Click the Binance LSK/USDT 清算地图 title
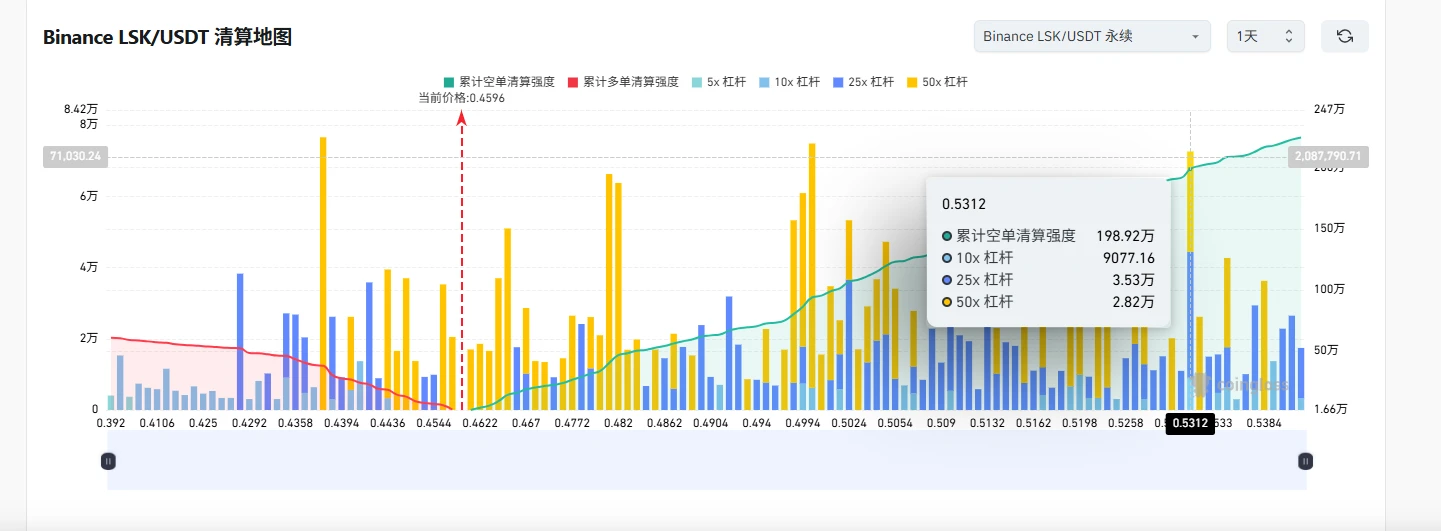1441x531 pixels. pyautogui.click(x=167, y=38)
